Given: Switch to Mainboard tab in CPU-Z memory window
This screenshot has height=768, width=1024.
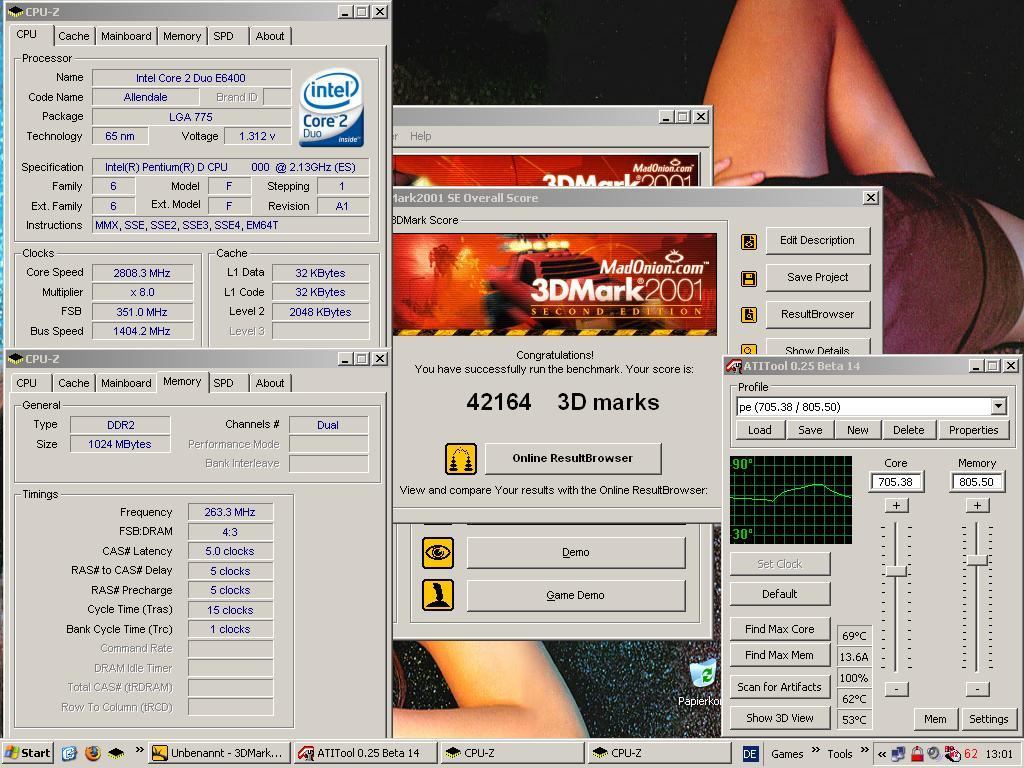Looking at the screenshot, I should point(126,383).
